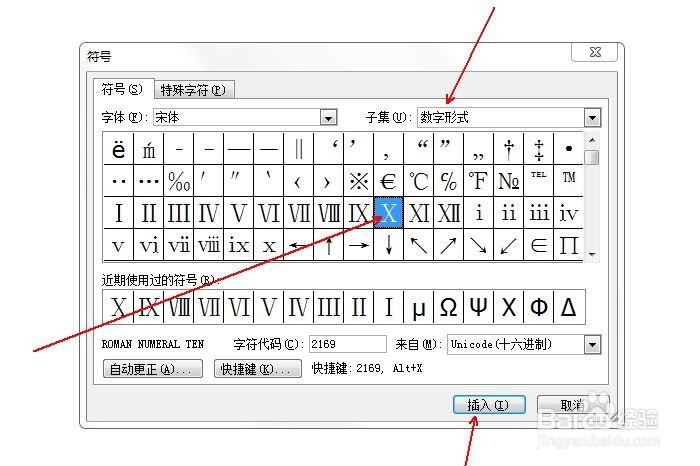Click symbol grid scroll down arrow
The width and height of the screenshot is (700, 466).
pyautogui.click(x=592, y=255)
